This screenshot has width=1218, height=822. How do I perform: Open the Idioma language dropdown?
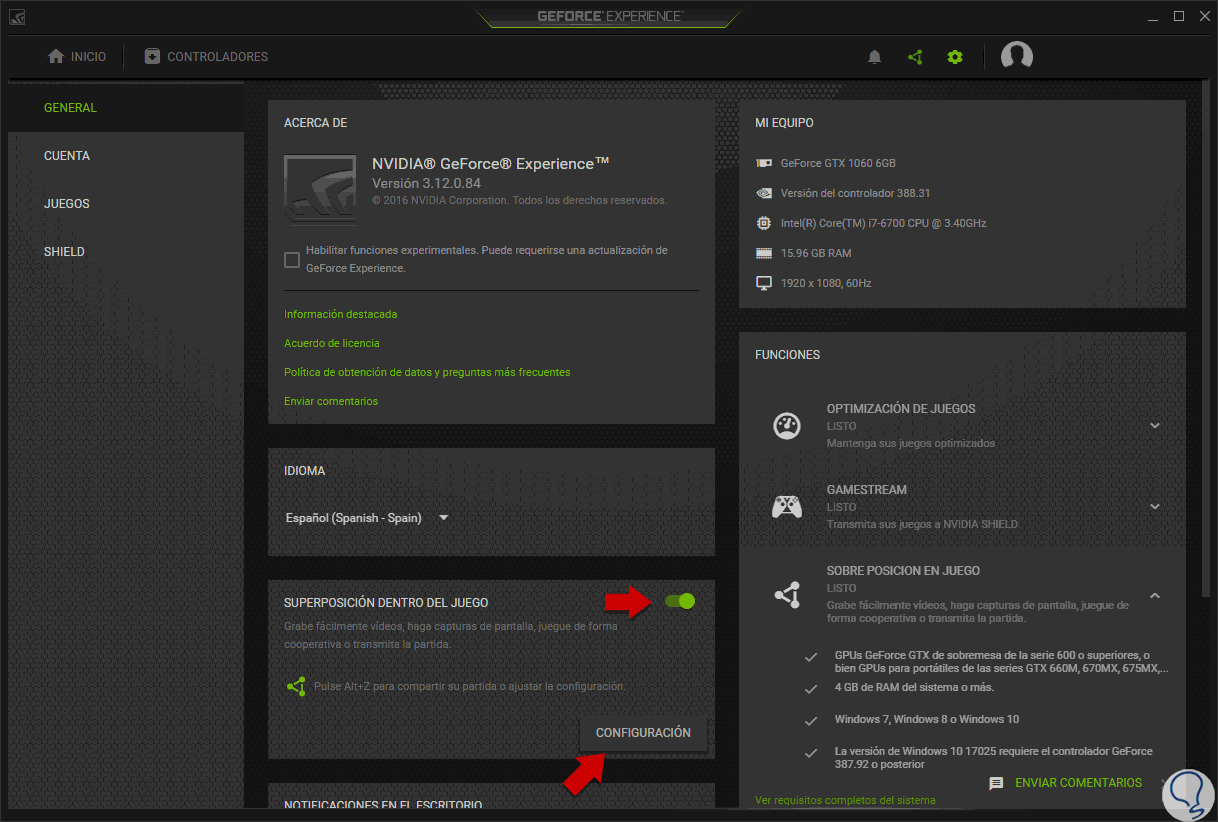pos(368,518)
